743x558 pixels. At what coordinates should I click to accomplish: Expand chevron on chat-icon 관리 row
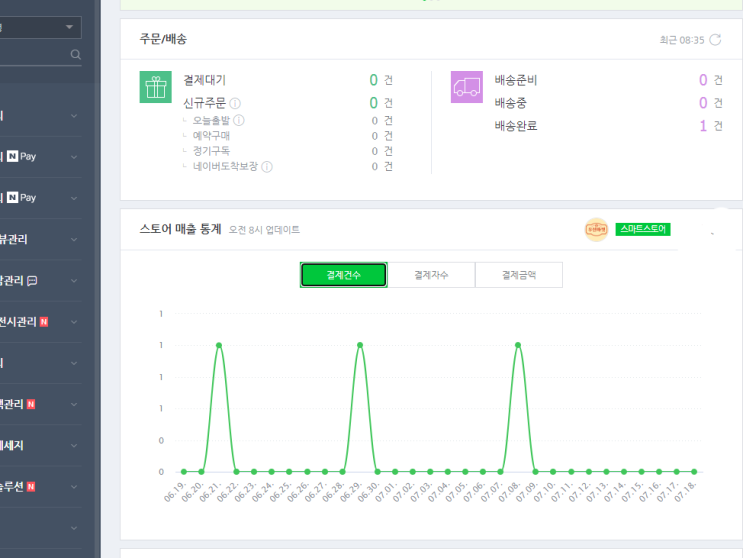coord(74,281)
